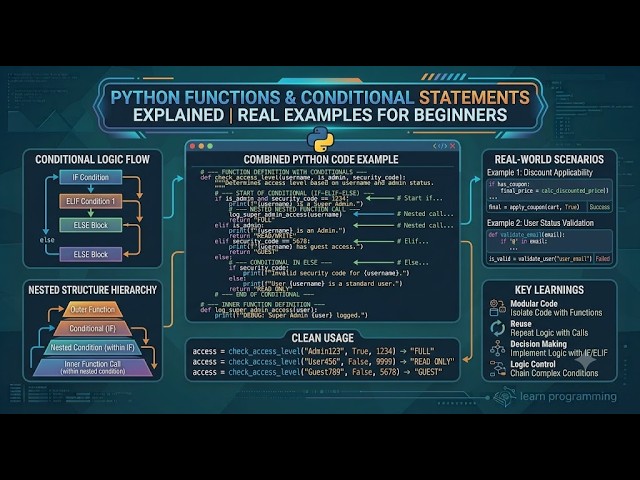Click the 'def check_access_level' code line
The height and width of the screenshot is (480, 640).
coord(303,178)
